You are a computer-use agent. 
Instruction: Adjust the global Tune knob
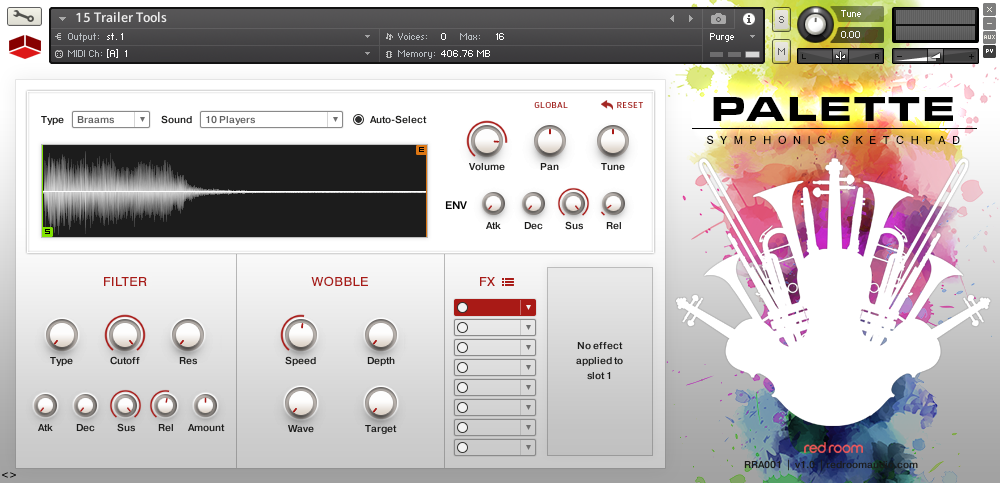pyautogui.click(x=612, y=141)
